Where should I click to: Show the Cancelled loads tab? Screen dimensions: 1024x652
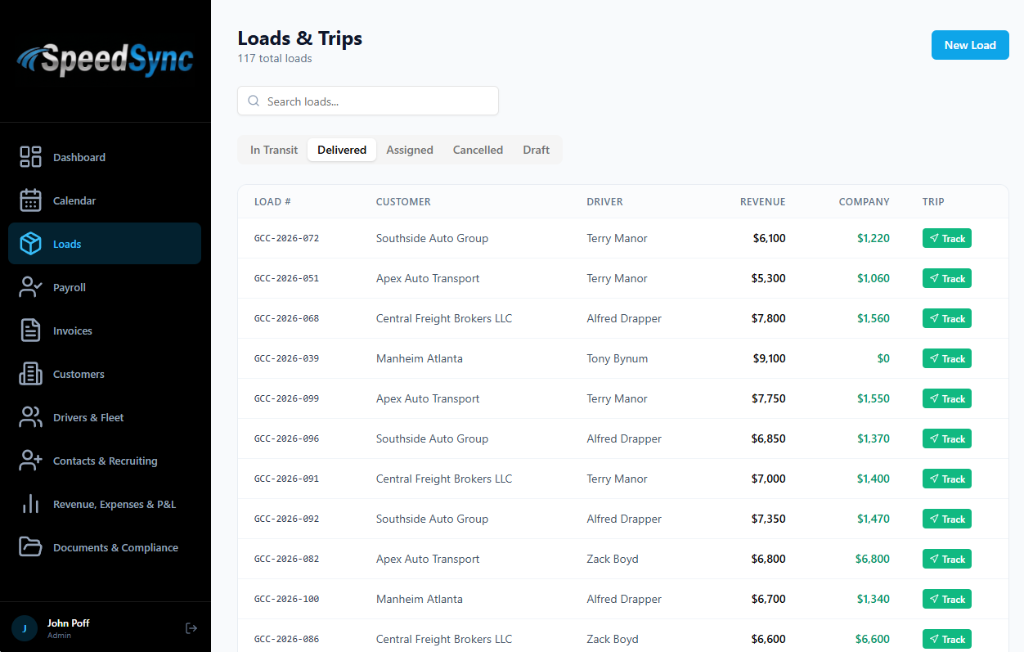coord(478,150)
